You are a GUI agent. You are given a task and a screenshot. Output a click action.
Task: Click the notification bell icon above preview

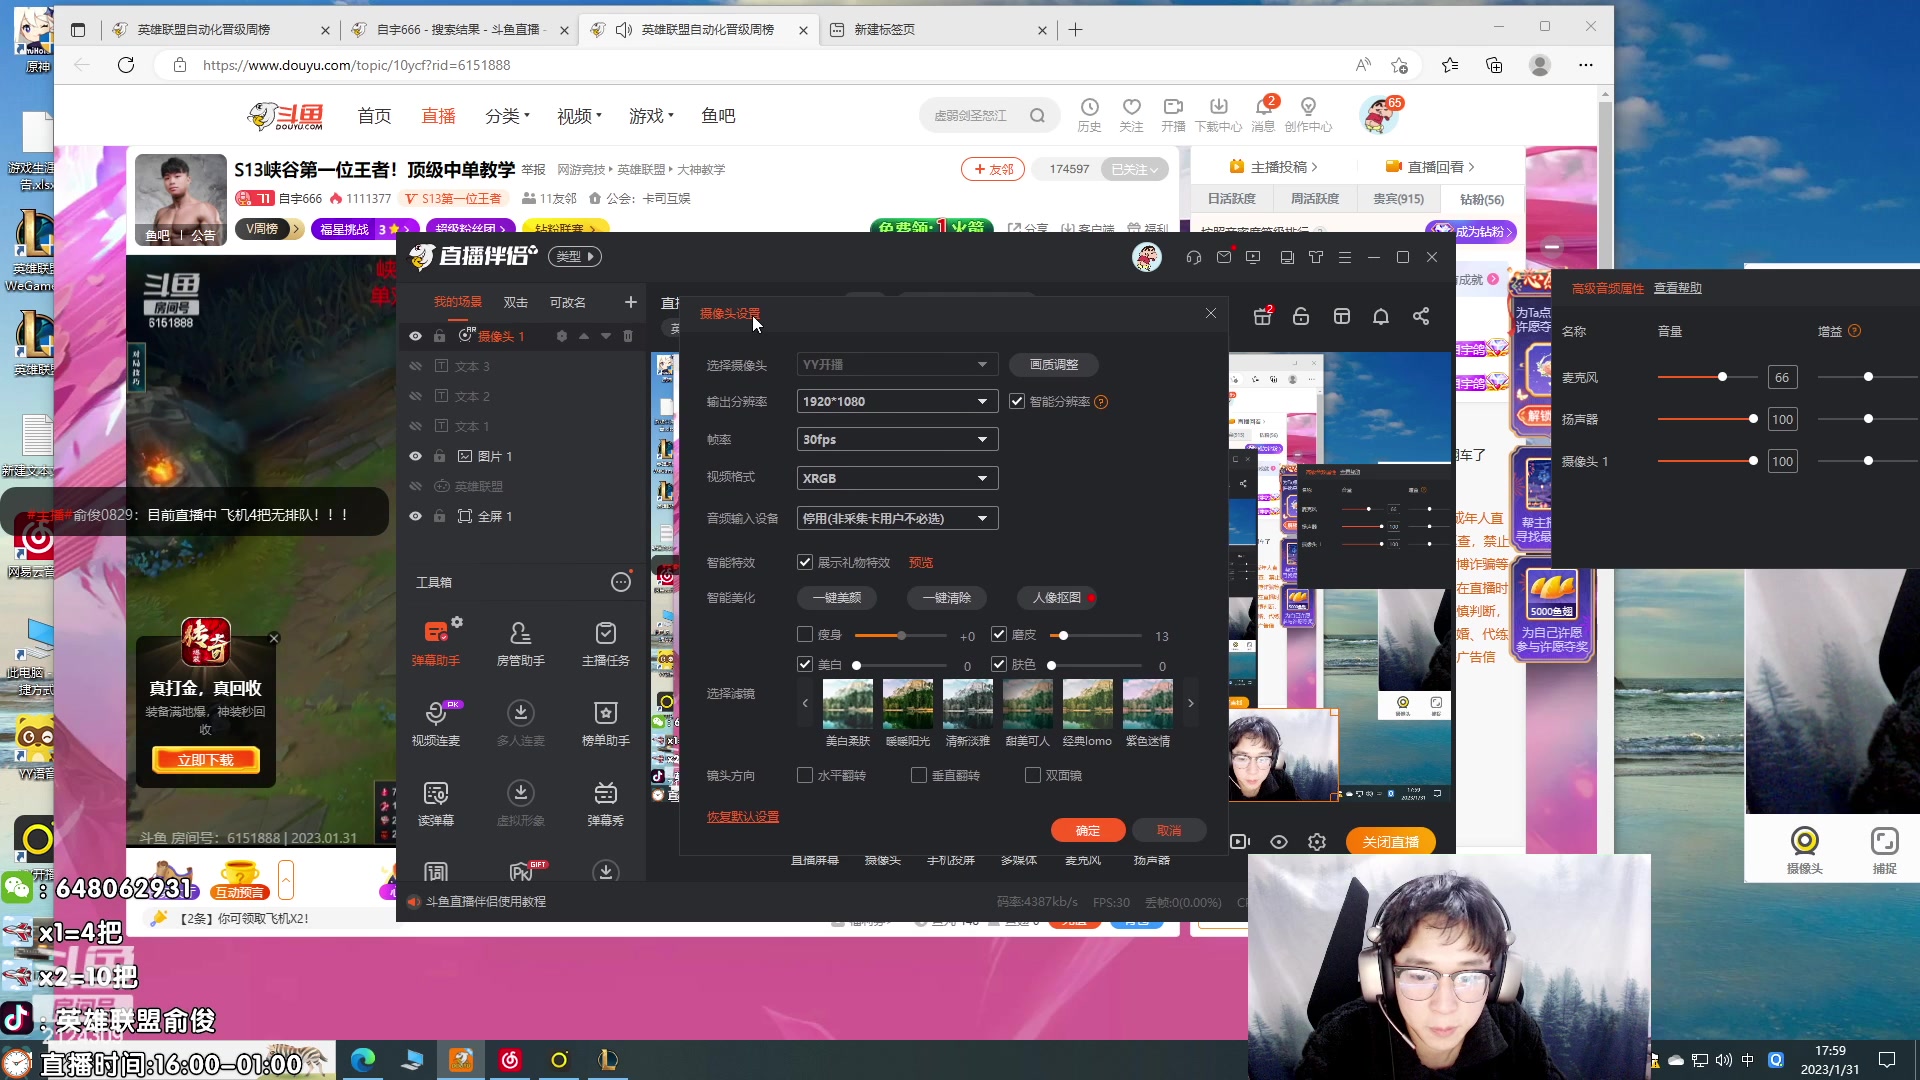coord(1381,316)
